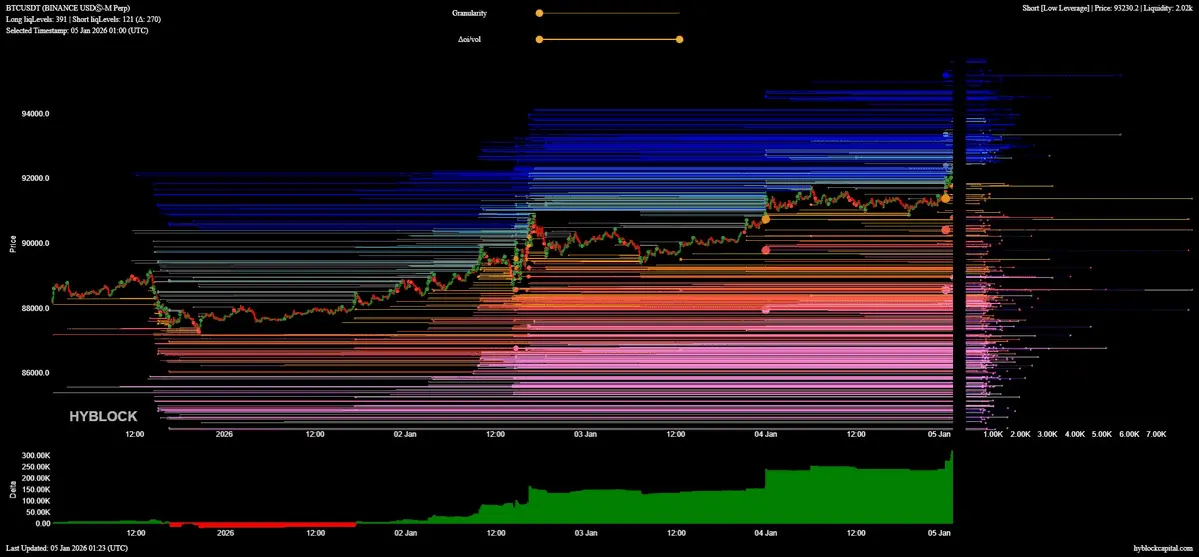Click the right handle of the Δoi/vol slider
Image resolution: width=1199 pixels, height=557 pixels.
click(680, 39)
